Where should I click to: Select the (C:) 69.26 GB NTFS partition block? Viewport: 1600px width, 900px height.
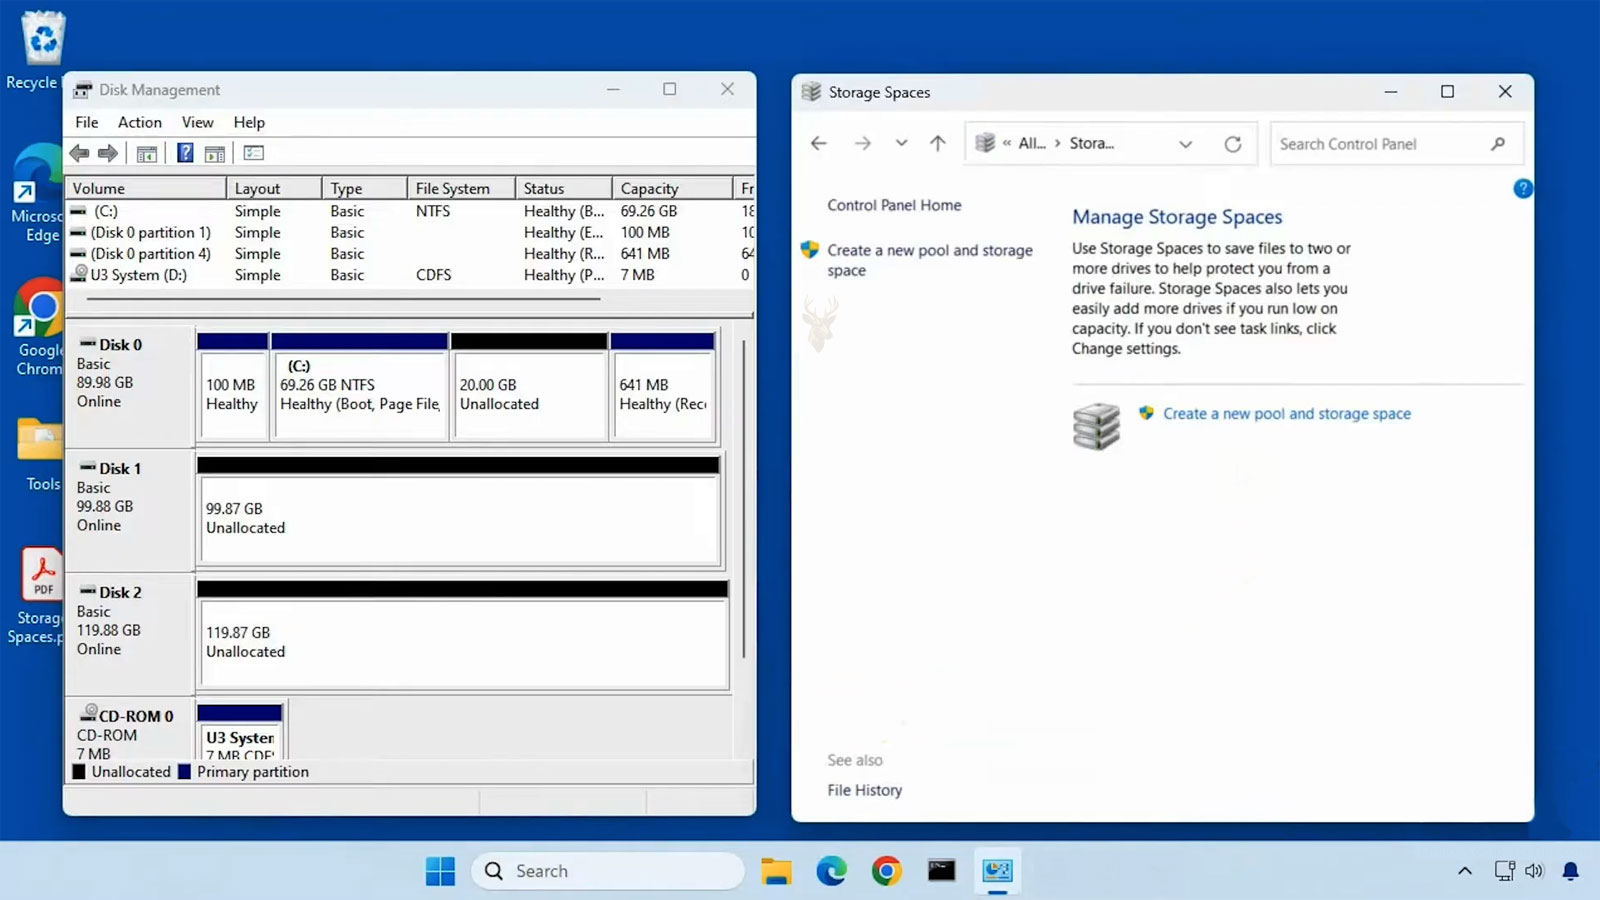(x=359, y=394)
